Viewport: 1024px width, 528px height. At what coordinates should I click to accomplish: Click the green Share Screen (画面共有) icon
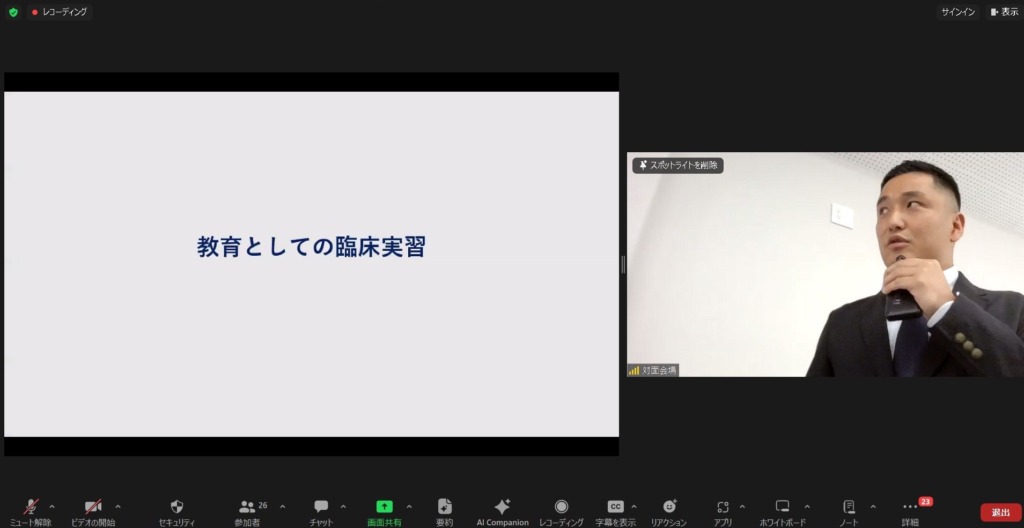384,507
